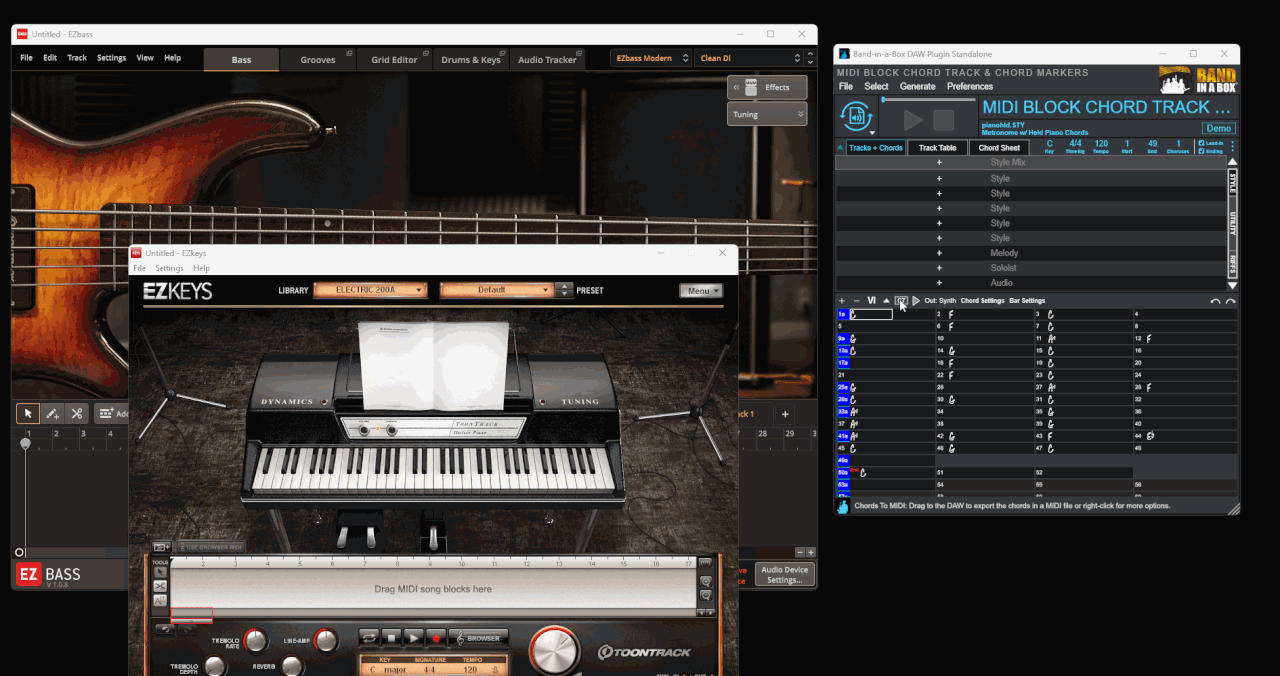Select the EZbass arrow select tool
The image size is (1280, 676).
28,413
